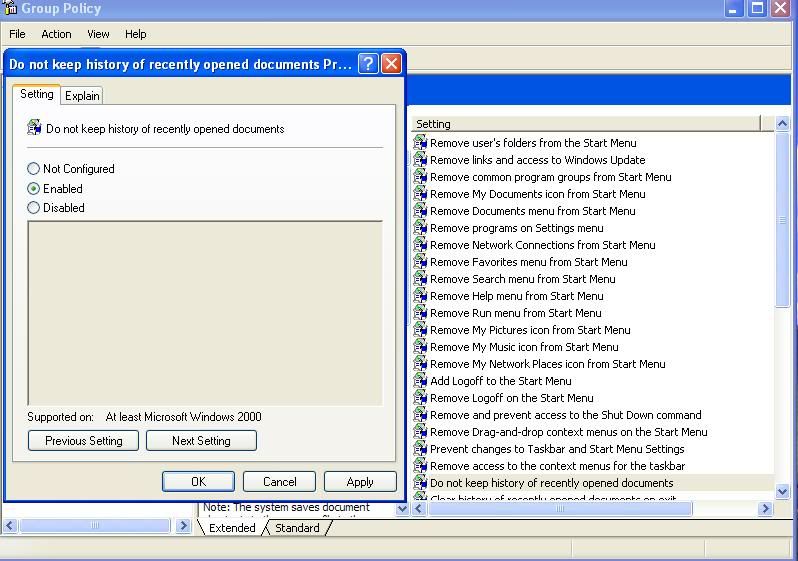798x561 pixels.
Task: Open the View menu
Action: click(98, 34)
